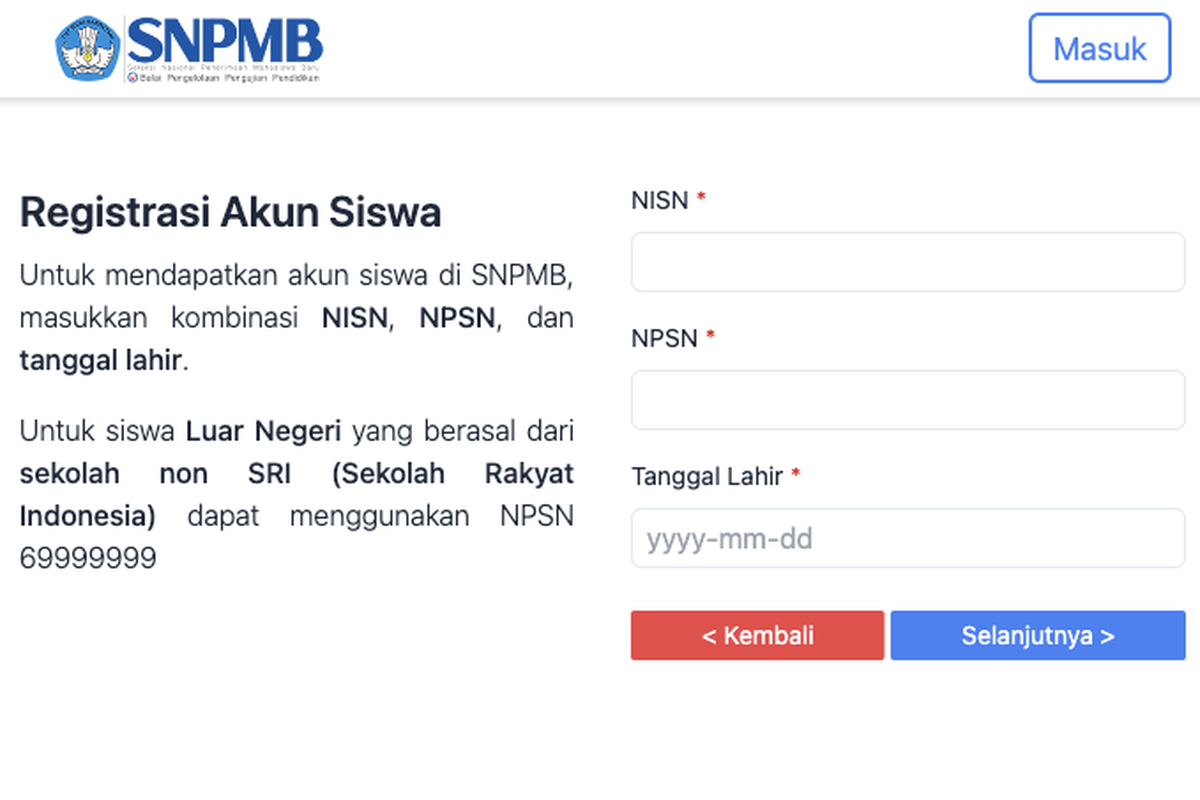The image size is (1200, 800).
Task: Open the Tanggal Lahir date field
Action: pos(907,539)
